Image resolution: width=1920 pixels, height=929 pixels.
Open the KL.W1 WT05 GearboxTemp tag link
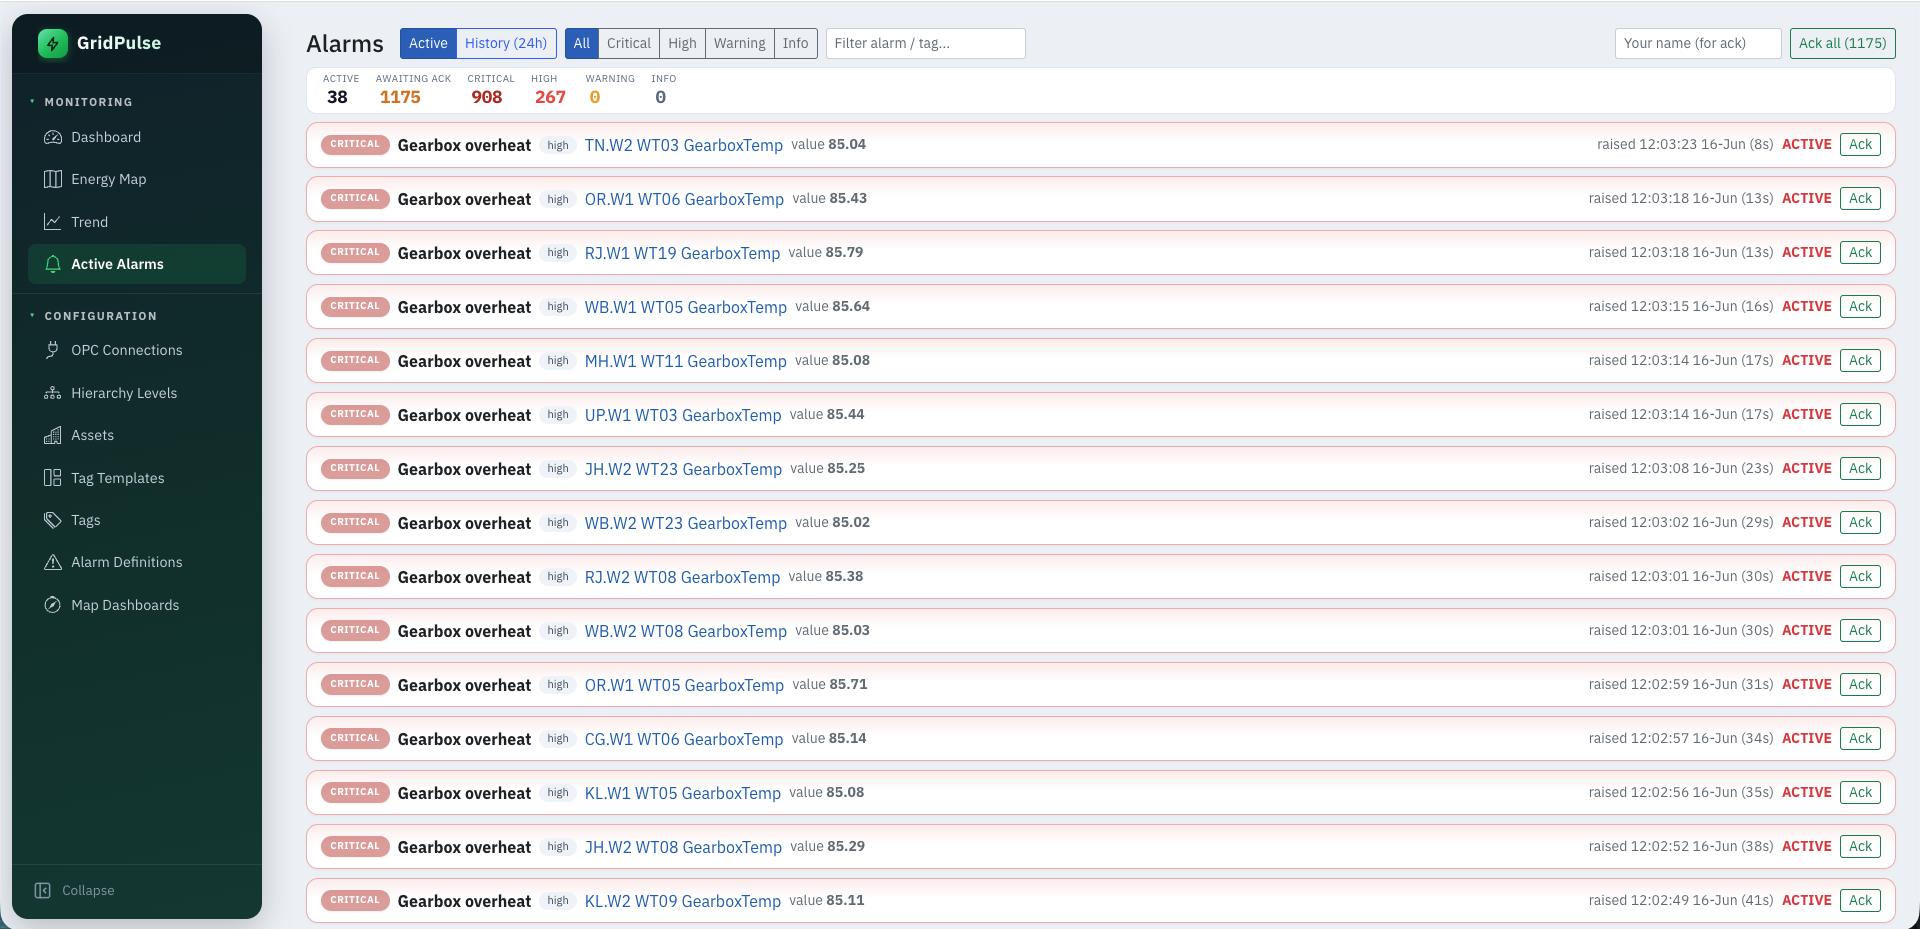click(683, 793)
